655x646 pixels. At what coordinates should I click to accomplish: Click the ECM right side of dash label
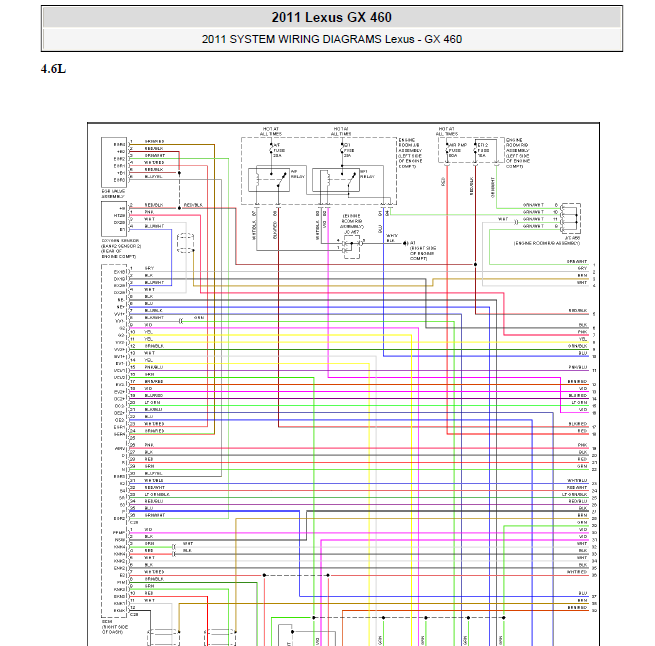tap(115, 627)
